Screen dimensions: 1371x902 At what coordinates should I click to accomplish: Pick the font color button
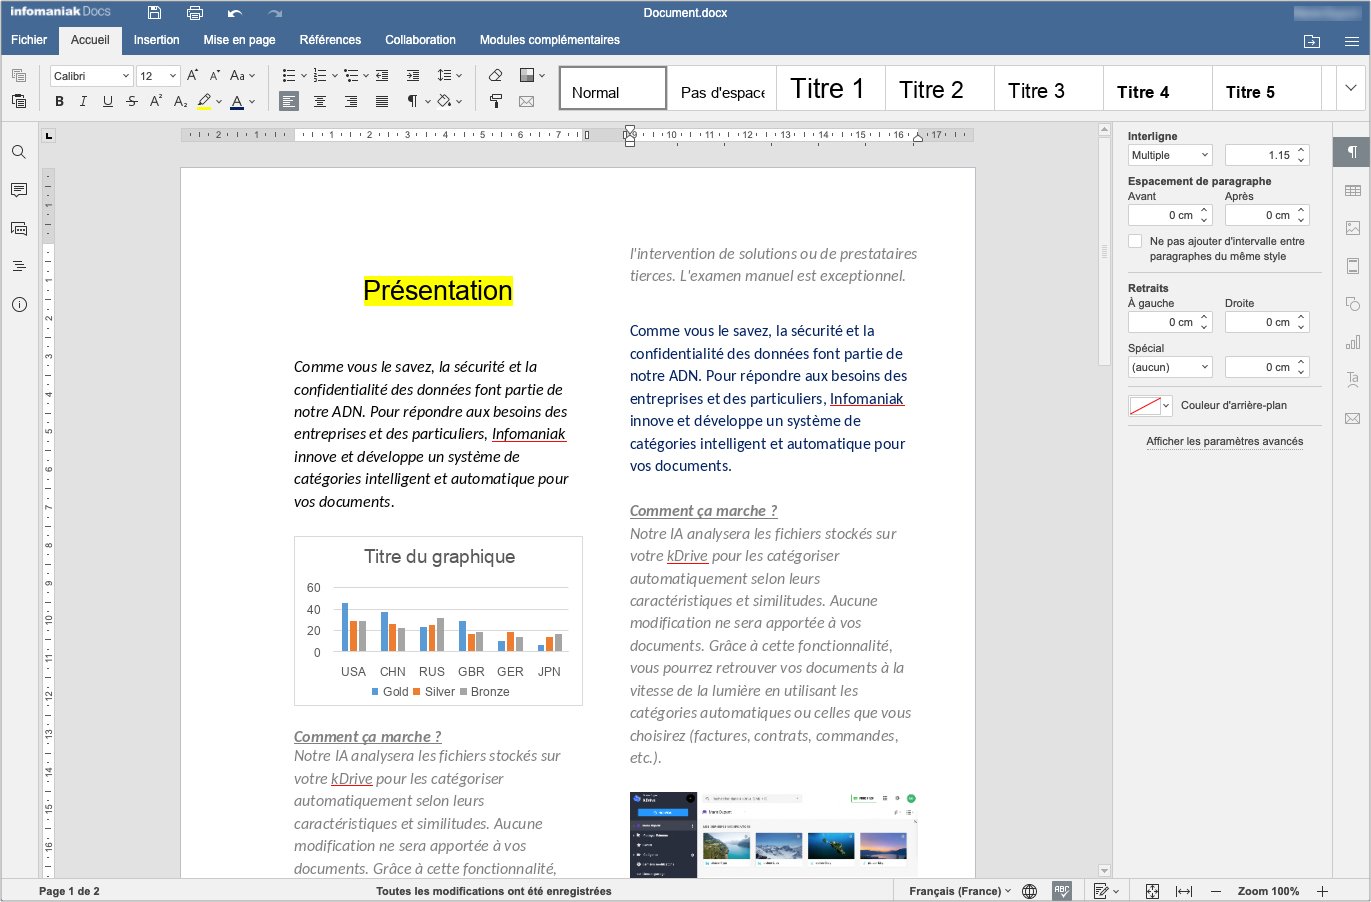point(237,101)
